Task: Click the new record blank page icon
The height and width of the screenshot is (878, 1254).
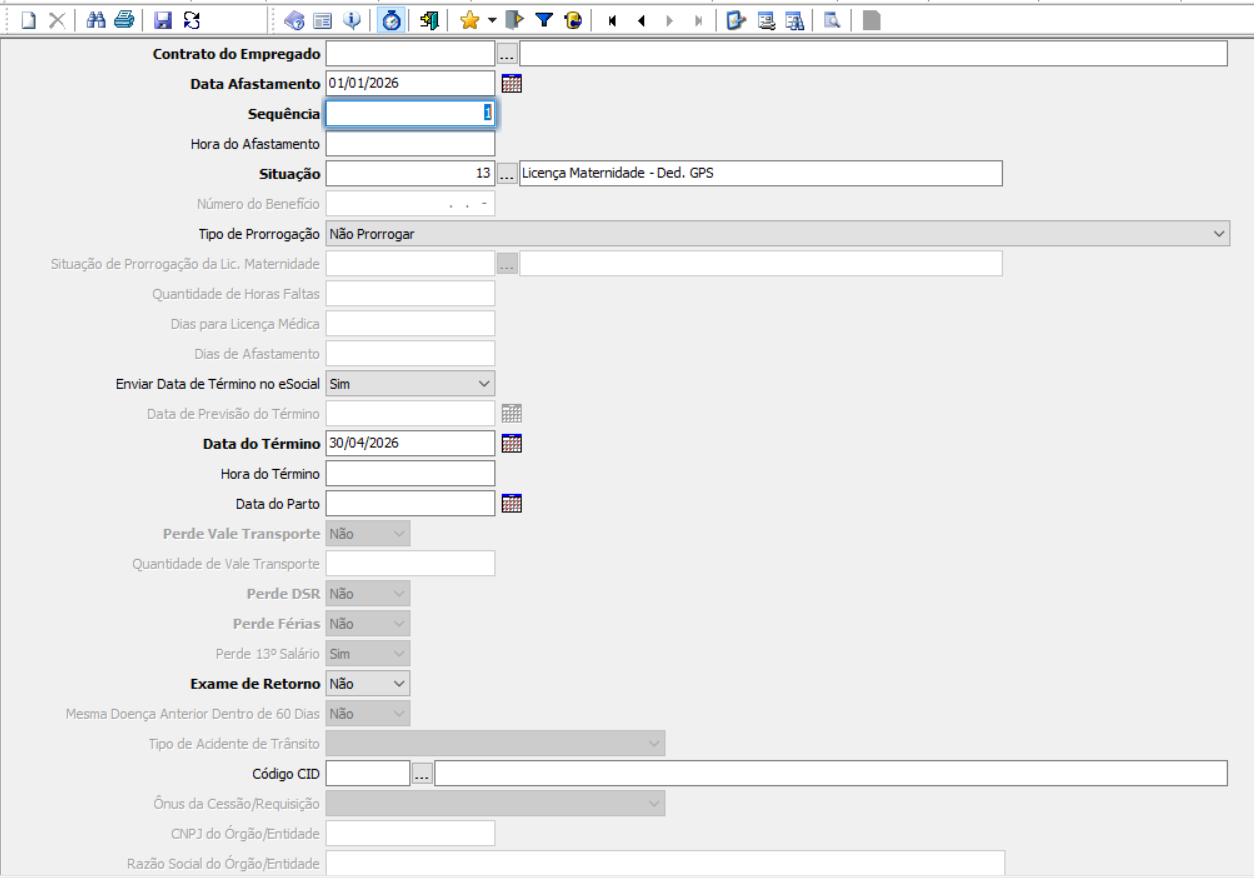Action: point(29,20)
